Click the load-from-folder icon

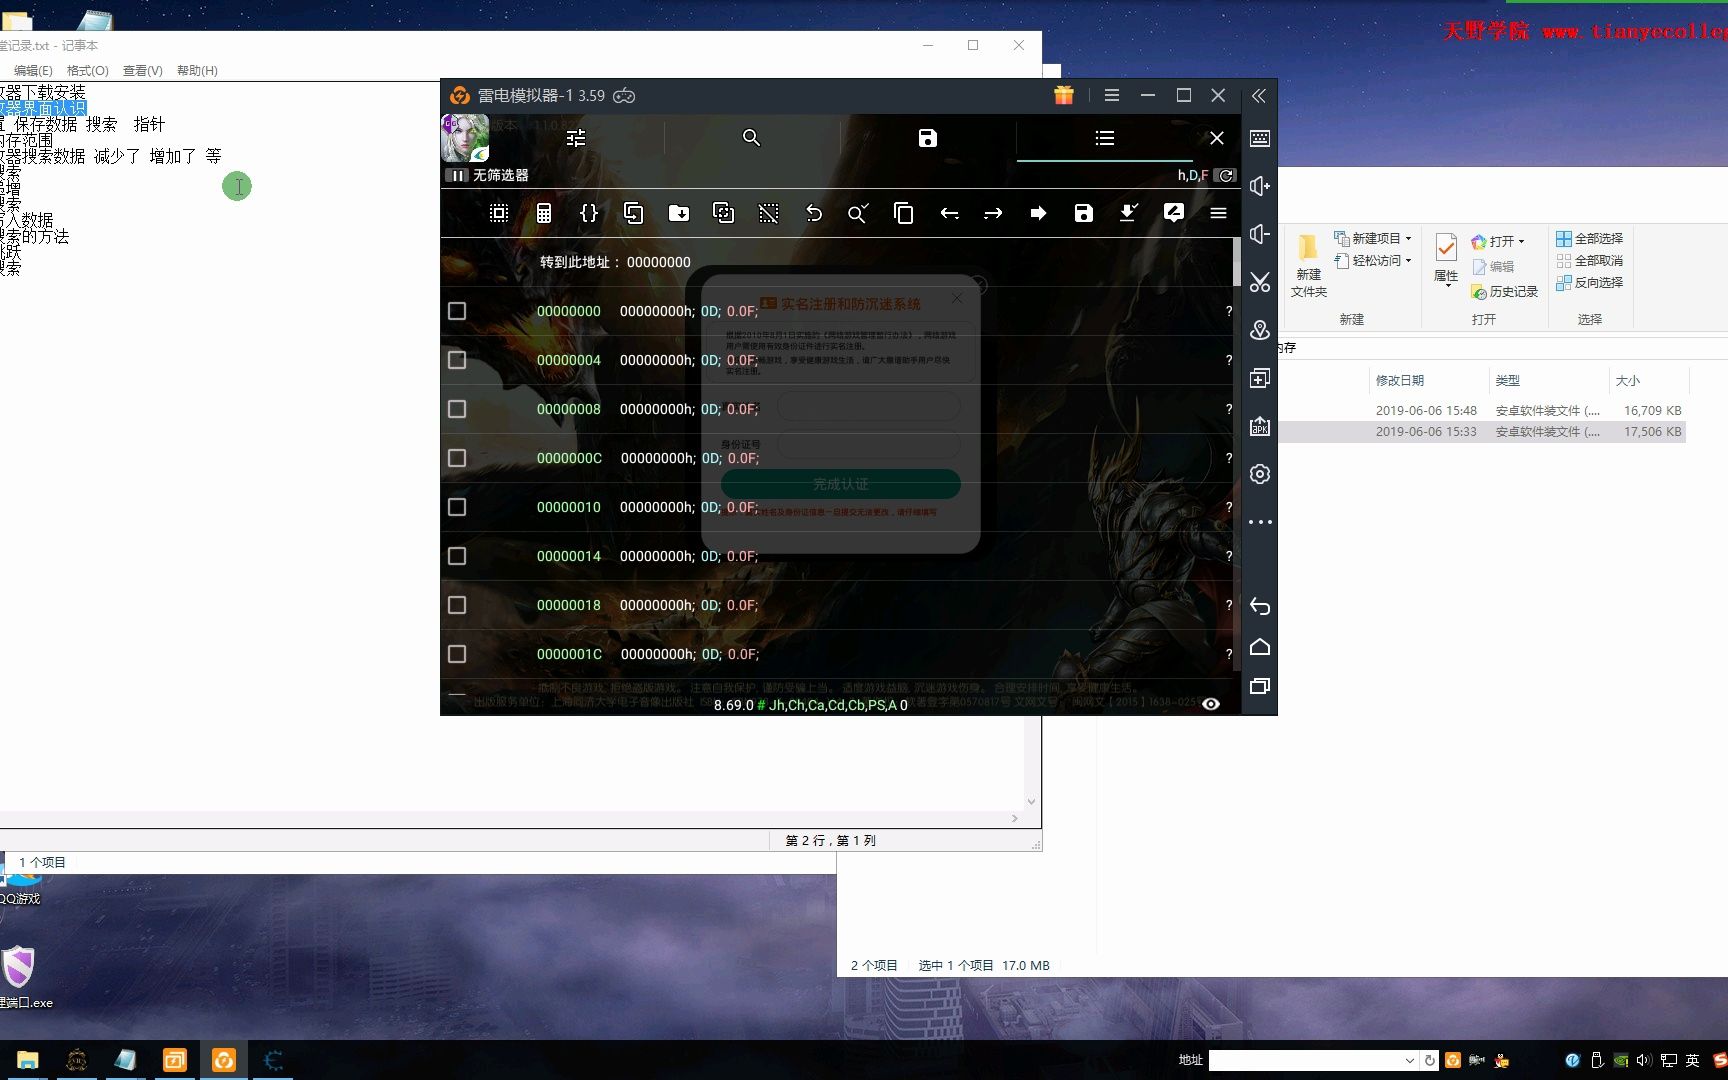679,213
